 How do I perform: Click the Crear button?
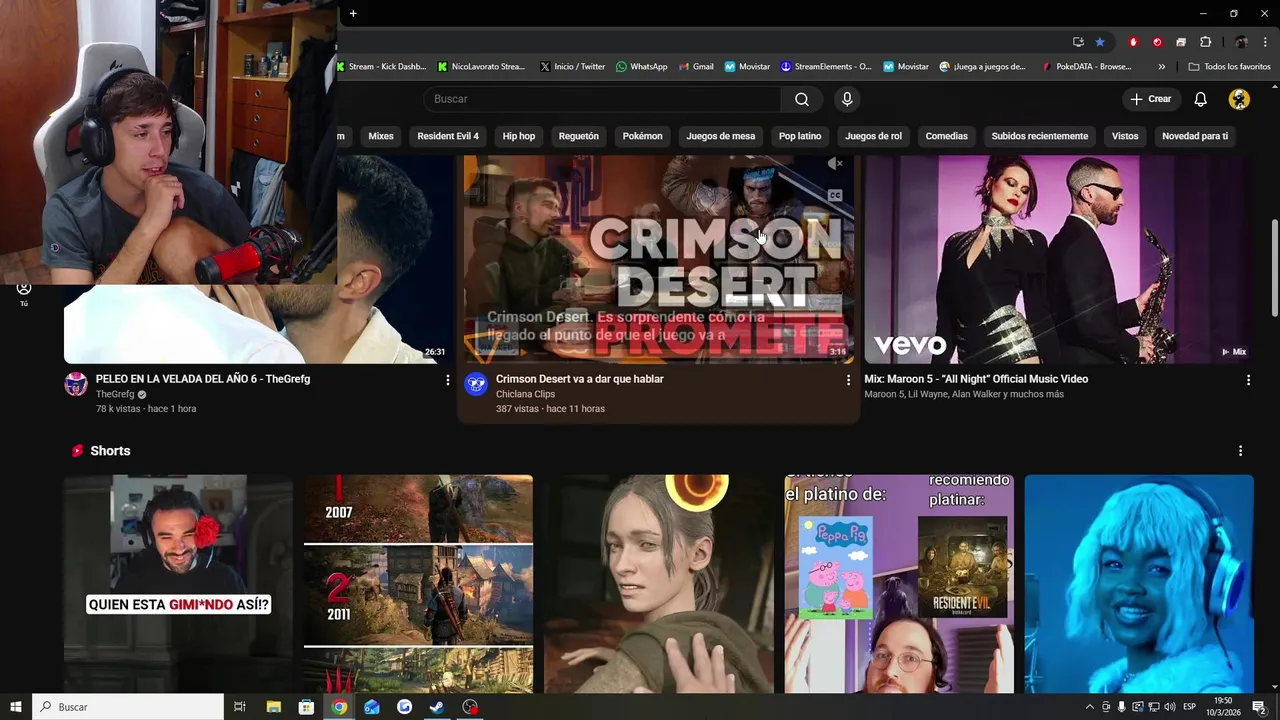[1151, 99]
